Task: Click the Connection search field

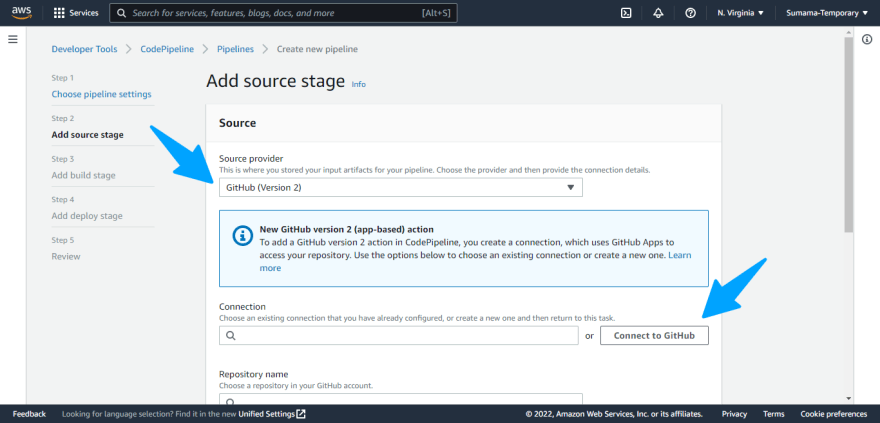Action: [x=398, y=335]
